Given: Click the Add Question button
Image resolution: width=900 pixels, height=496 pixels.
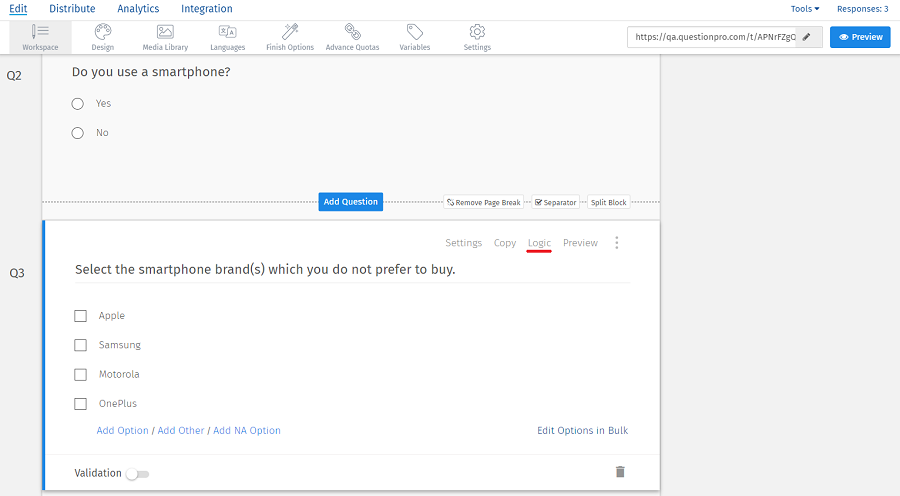Looking at the screenshot, I should (x=350, y=202).
